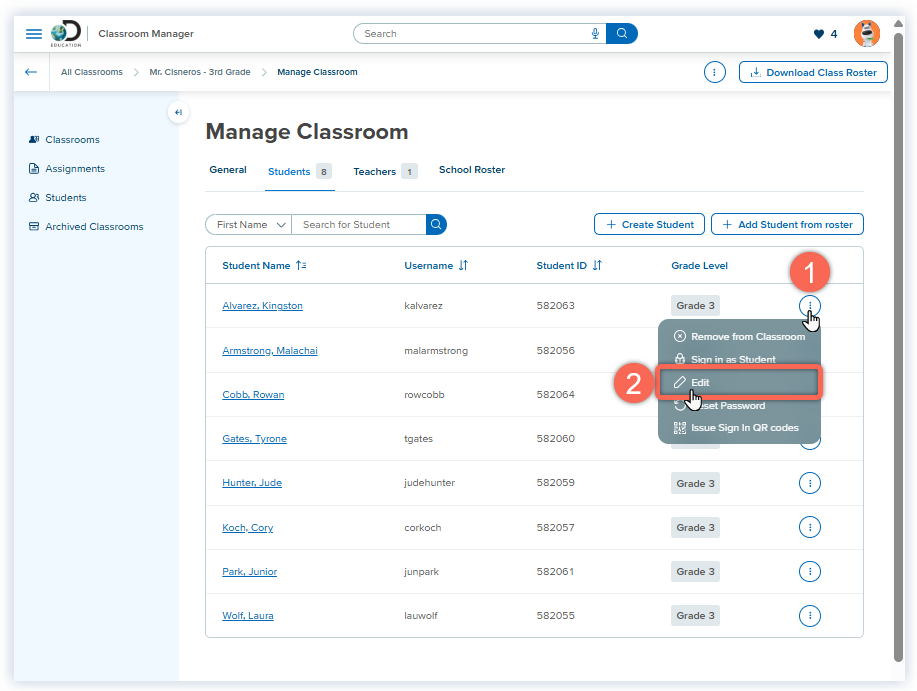Activate voice search microphone icon

click(x=595, y=33)
